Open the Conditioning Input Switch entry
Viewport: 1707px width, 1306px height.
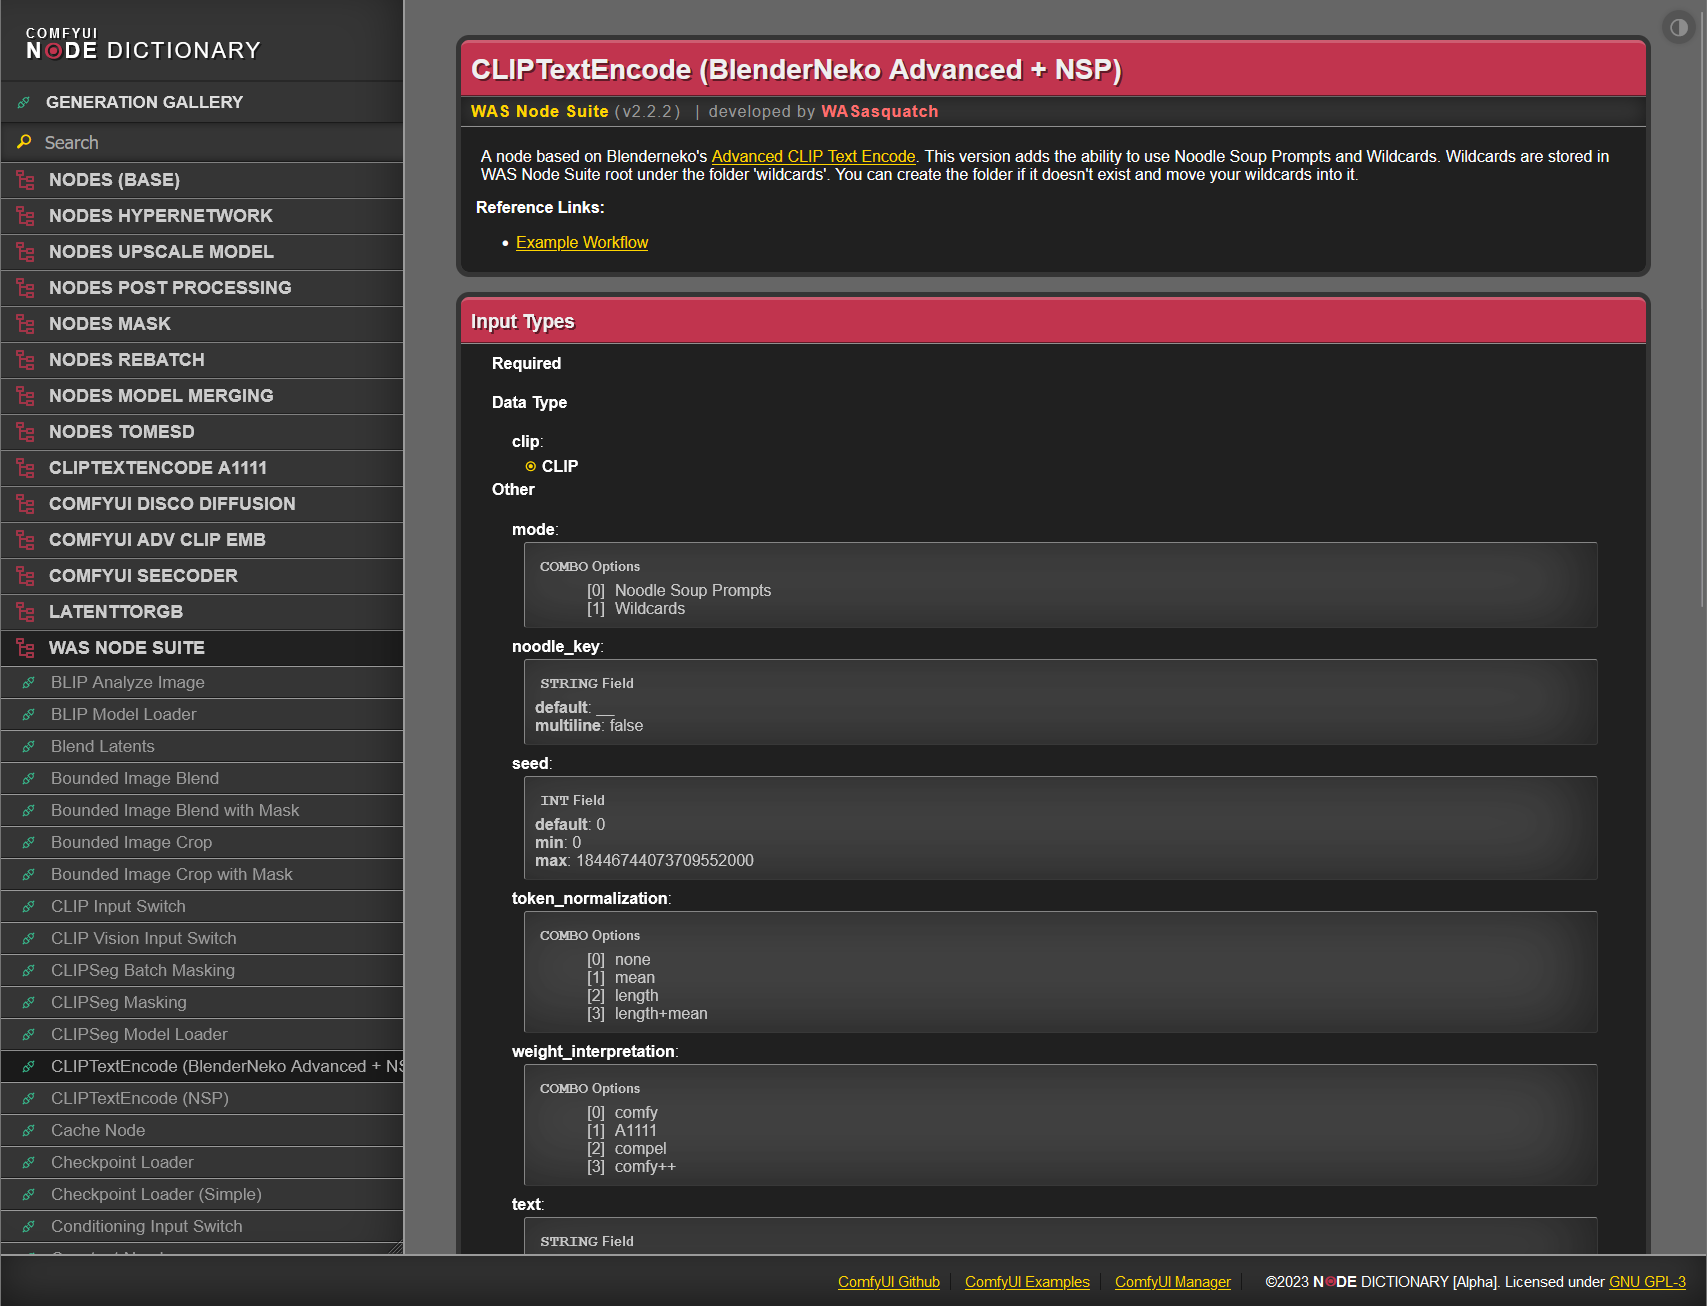pyautogui.click(x=202, y=1226)
